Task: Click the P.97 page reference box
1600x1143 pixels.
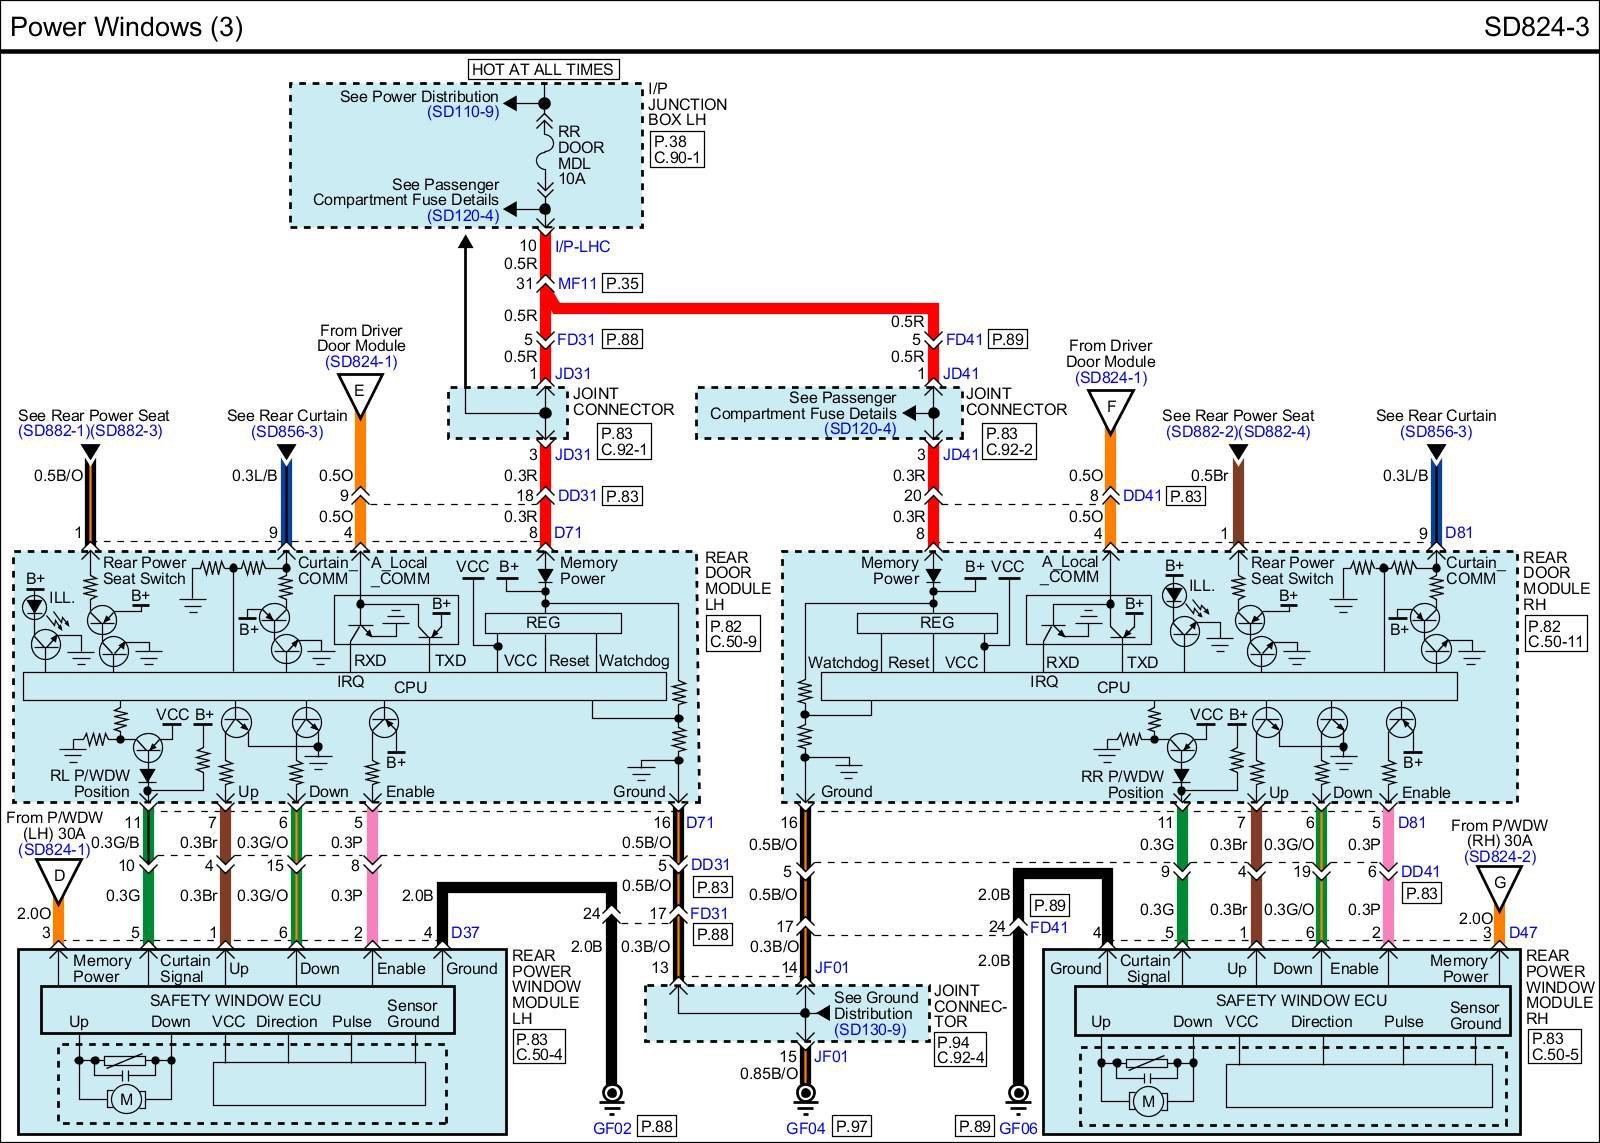Action: (x=851, y=1126)
